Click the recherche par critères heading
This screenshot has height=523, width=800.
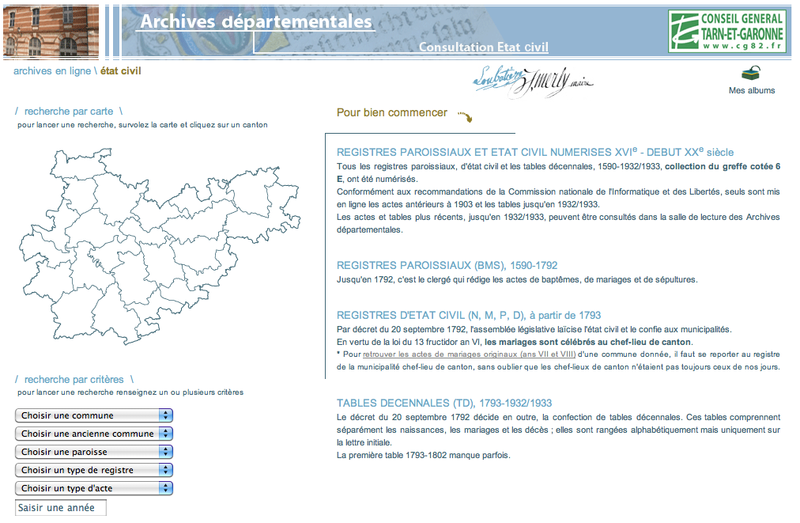(x=74, y=380)
